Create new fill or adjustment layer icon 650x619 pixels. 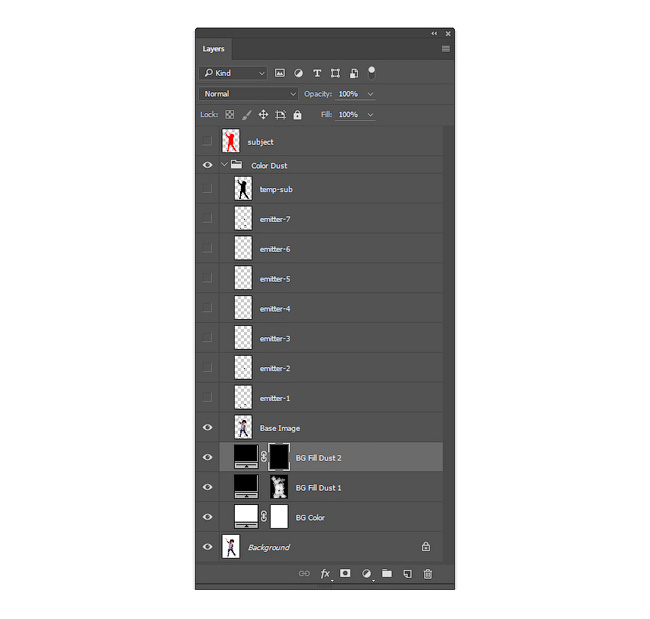366,573
